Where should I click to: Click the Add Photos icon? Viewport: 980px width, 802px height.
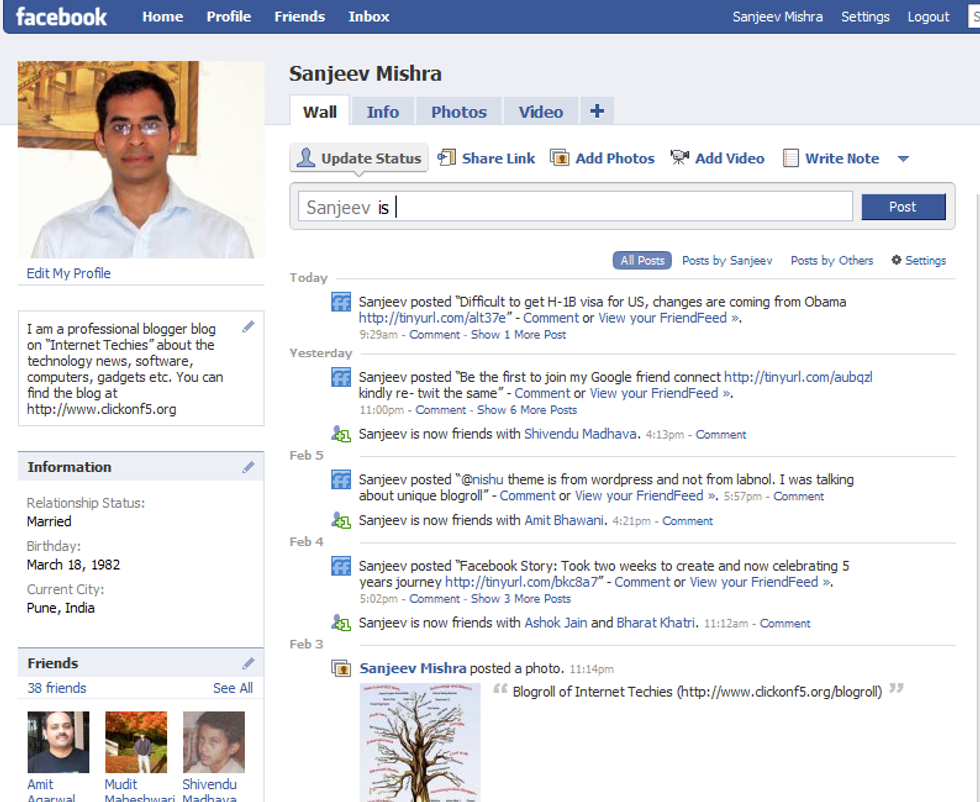point(560,158)
